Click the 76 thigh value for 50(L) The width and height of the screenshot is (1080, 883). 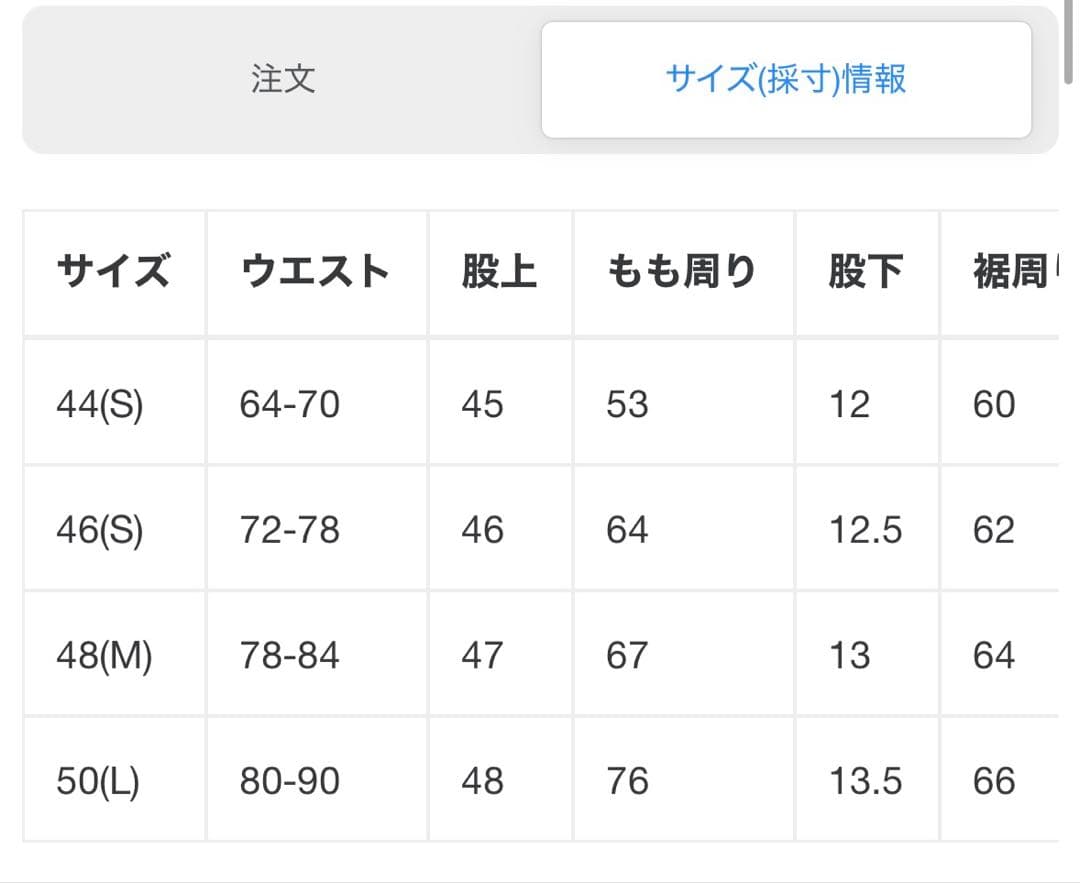coord(627,782)
